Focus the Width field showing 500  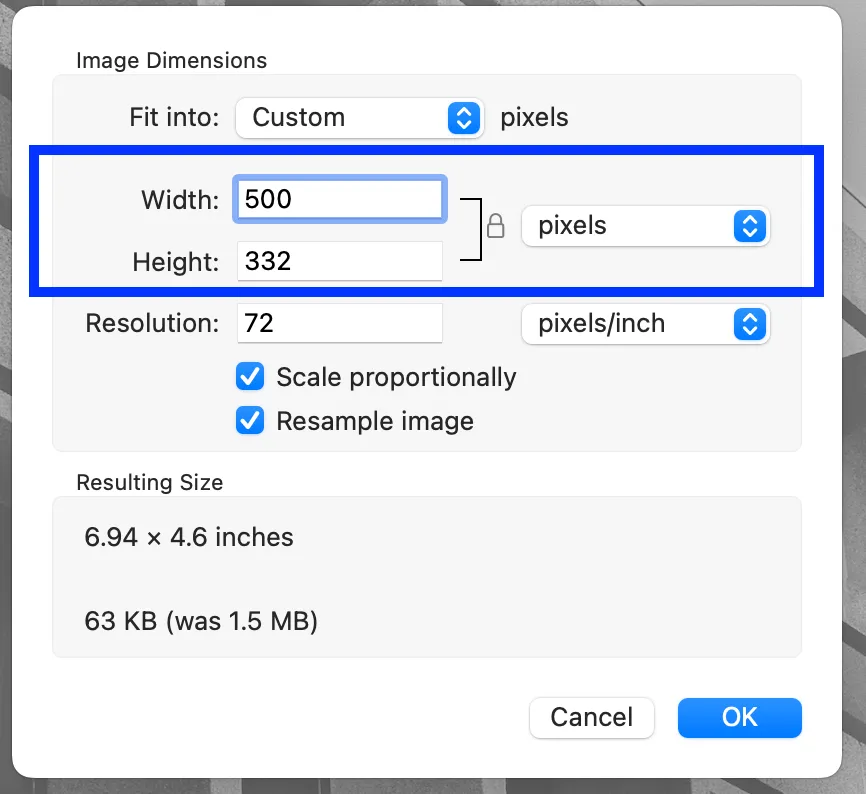click(x=339, y=199)
